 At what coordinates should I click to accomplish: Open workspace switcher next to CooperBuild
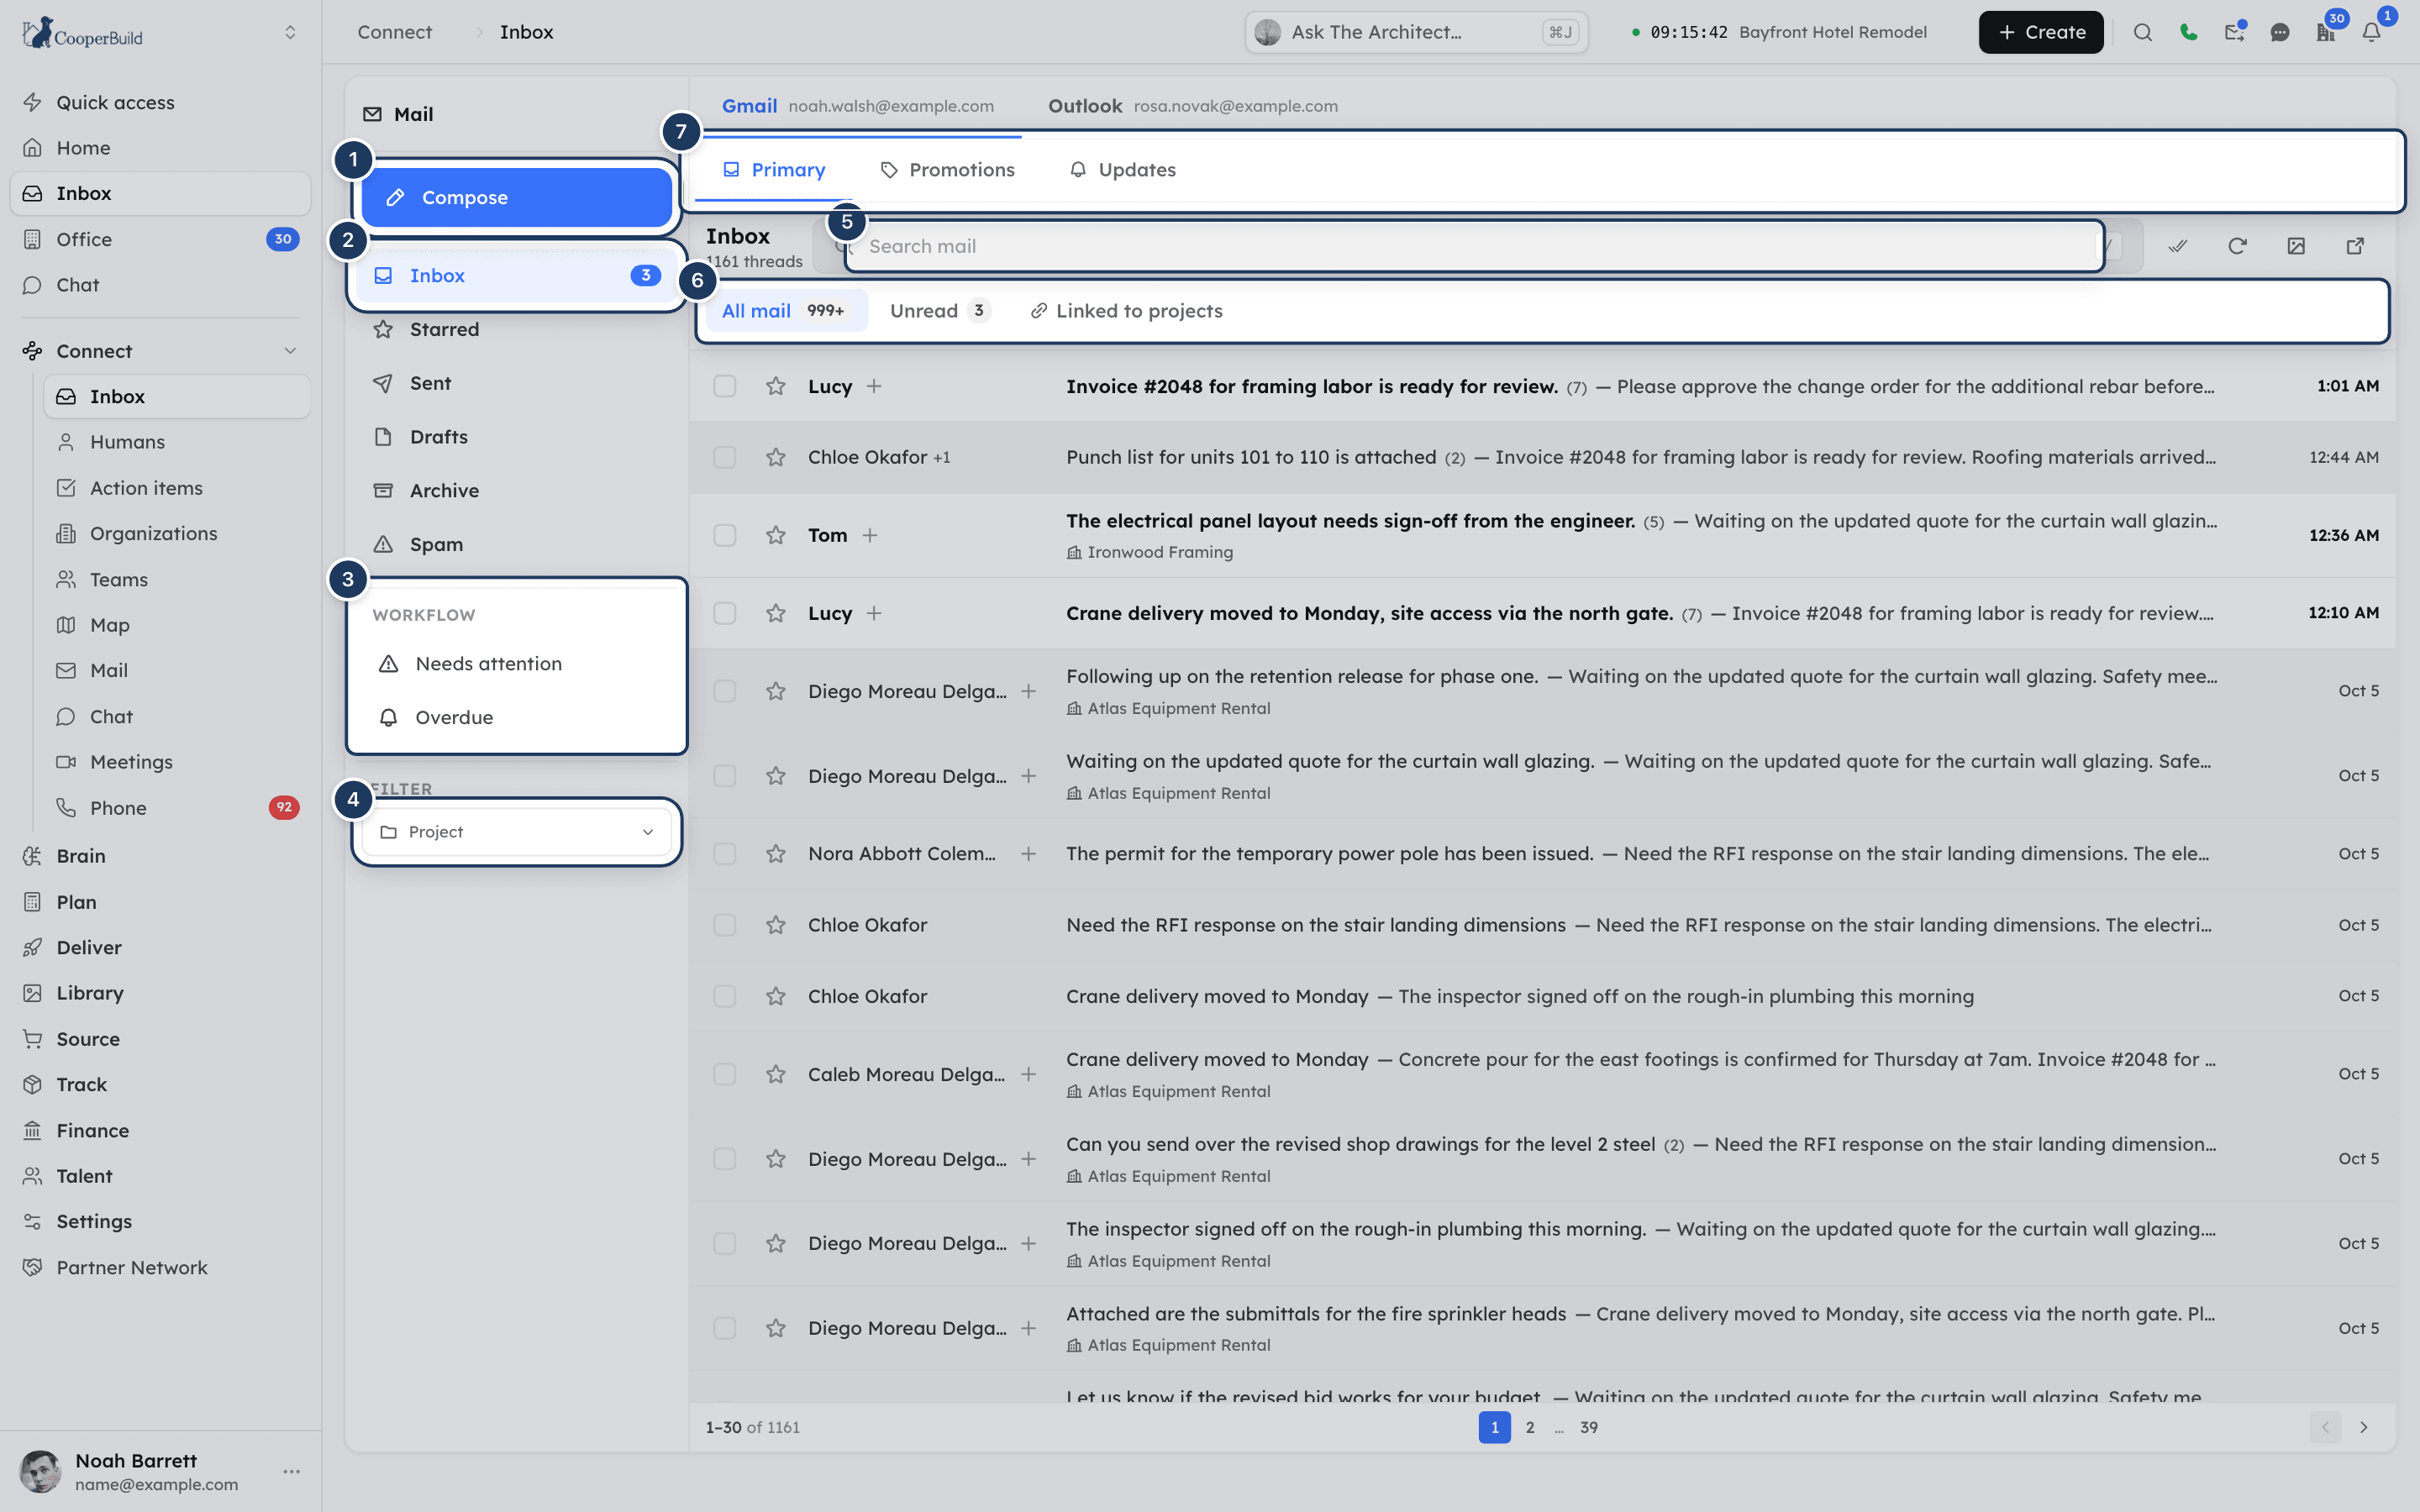(x=290, y=32)
